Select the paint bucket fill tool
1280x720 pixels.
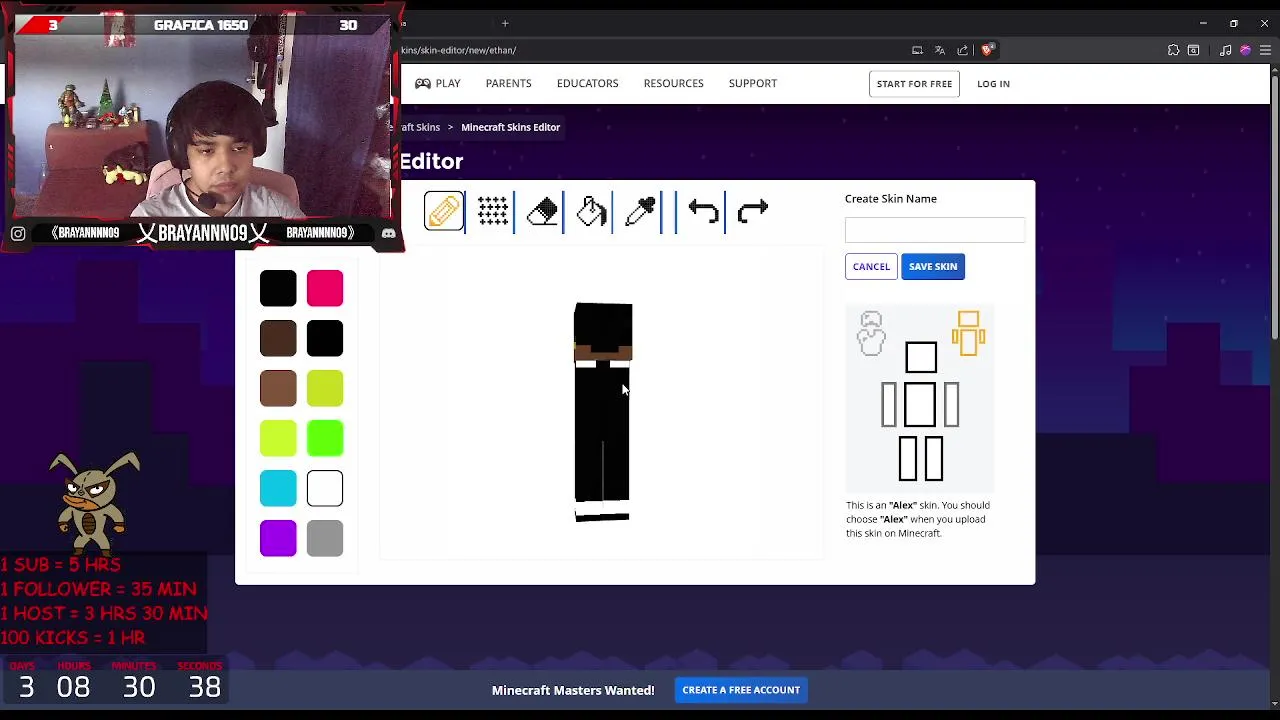click(x=591, y=211)
